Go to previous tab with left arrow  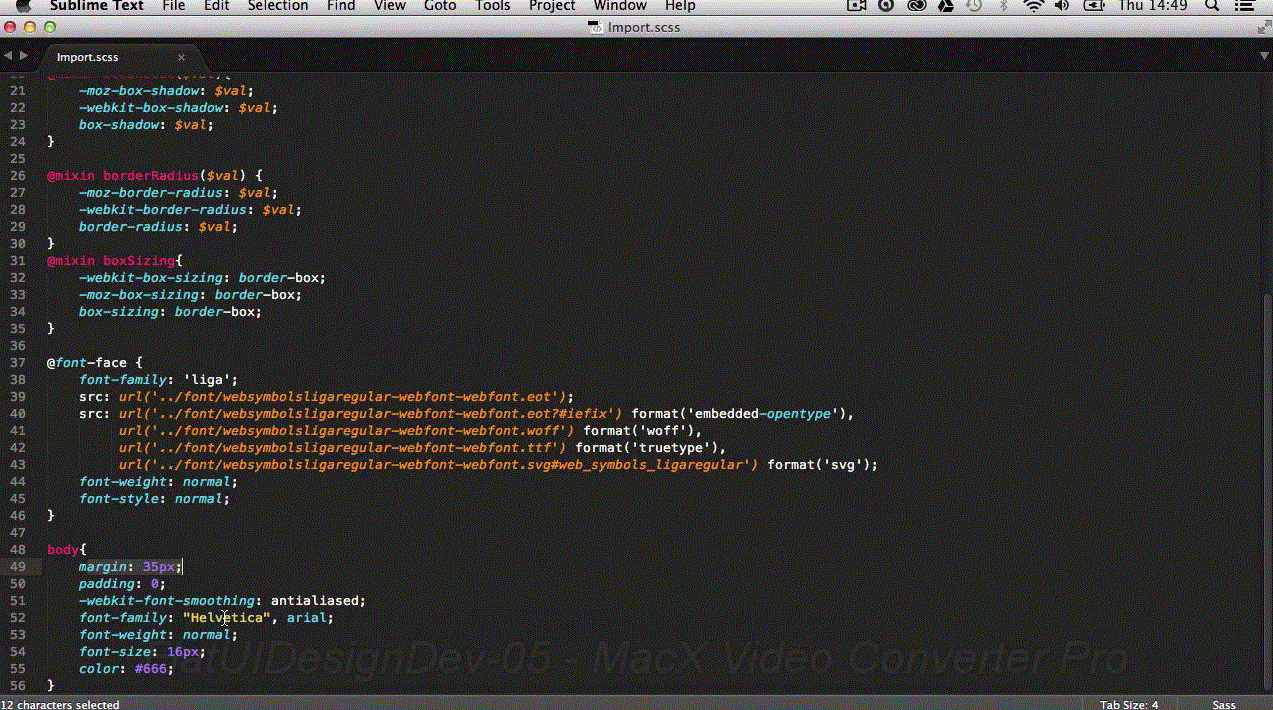[x=9, y=56]
